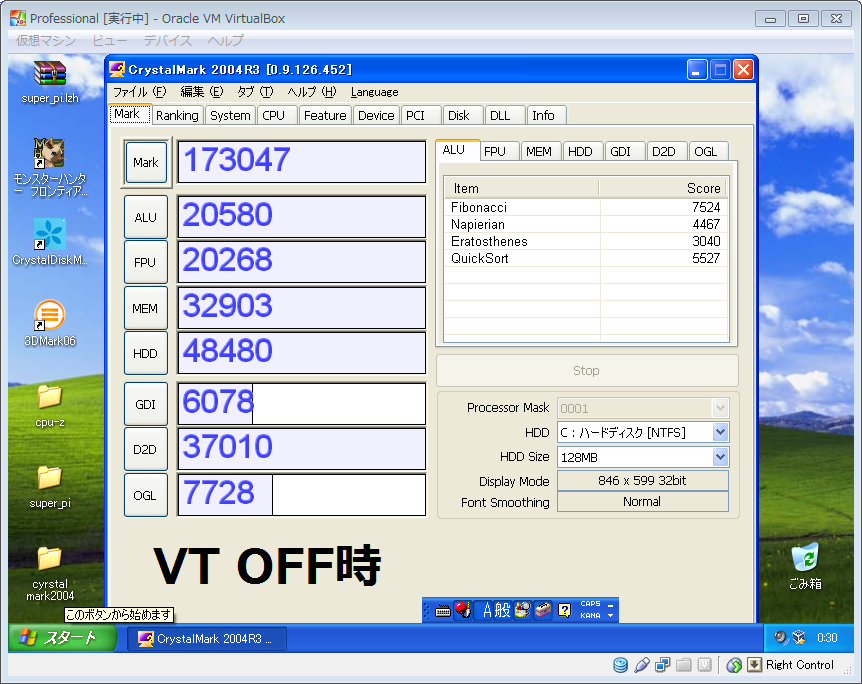Switch to the Ranking tab

point(177,115)
